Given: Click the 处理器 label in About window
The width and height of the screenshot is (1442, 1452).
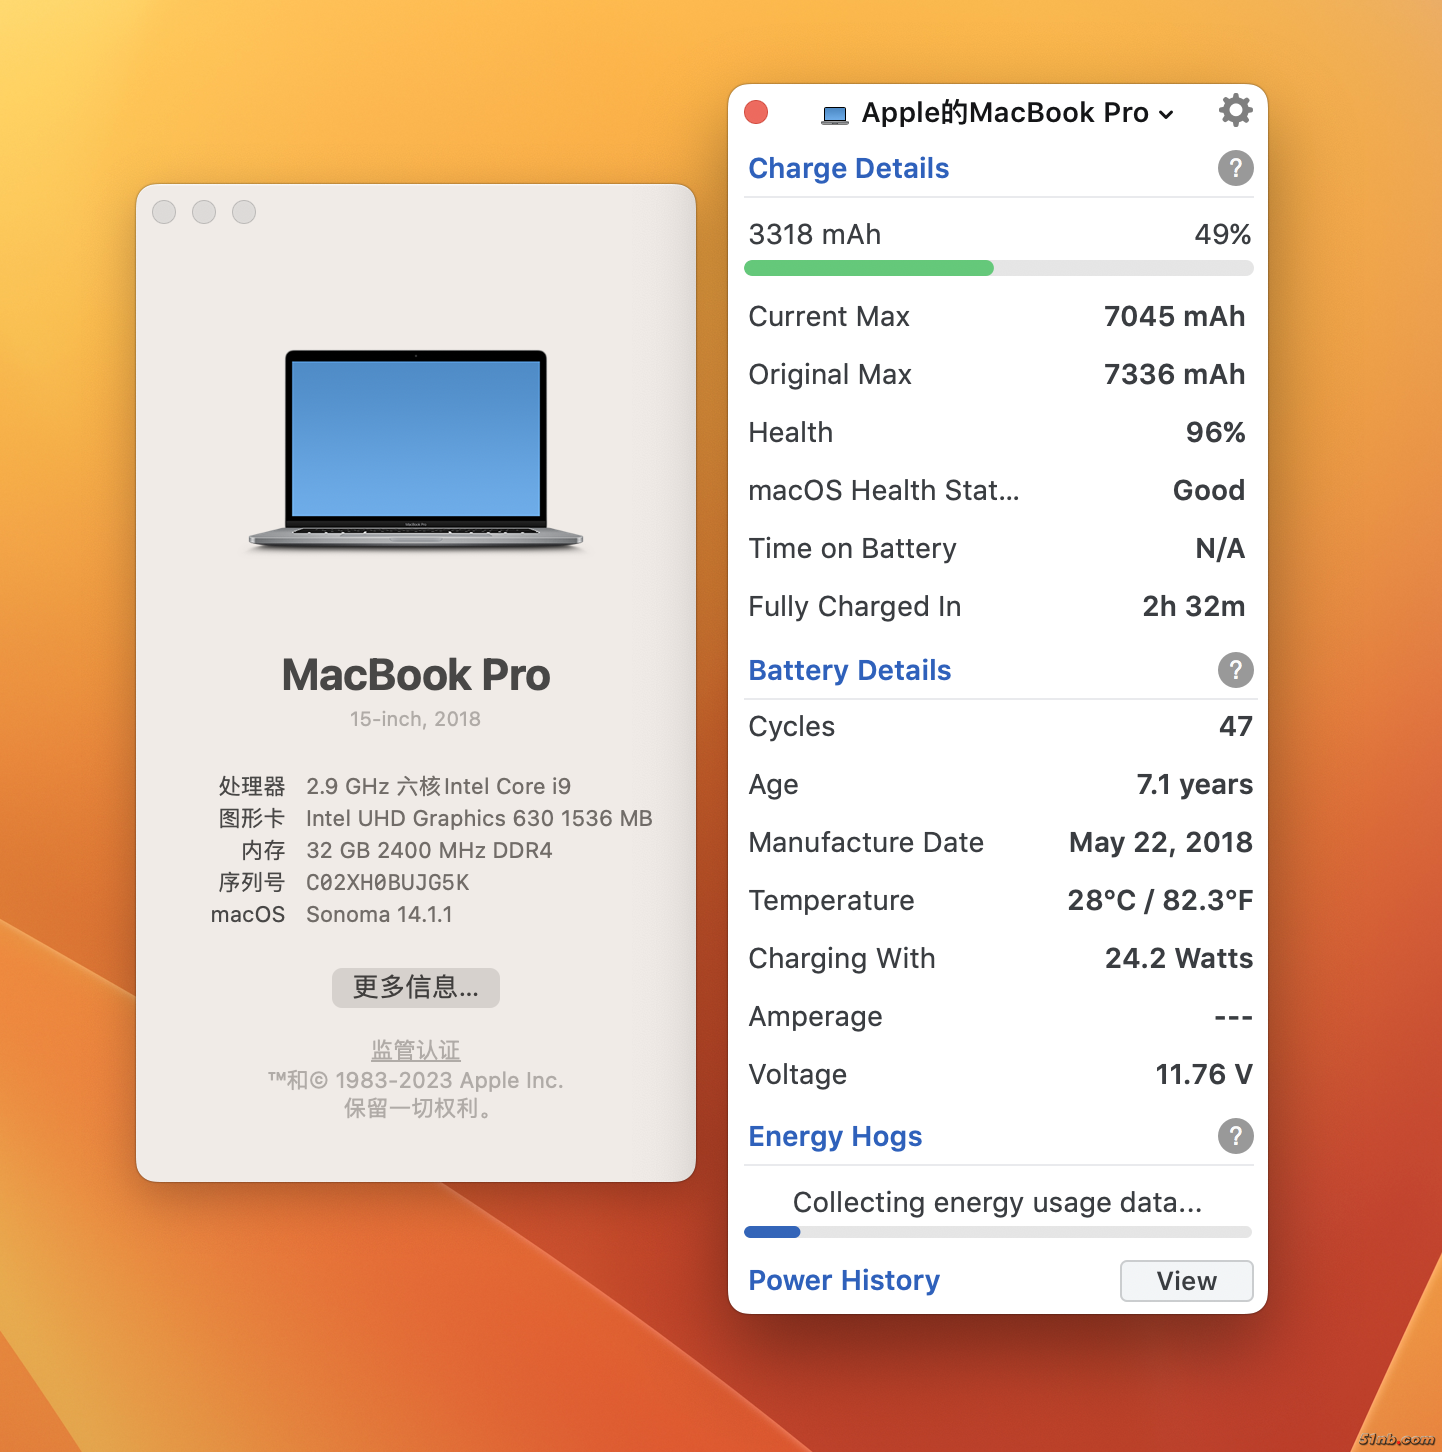Looking at the screenshot, I should point(252,786).
